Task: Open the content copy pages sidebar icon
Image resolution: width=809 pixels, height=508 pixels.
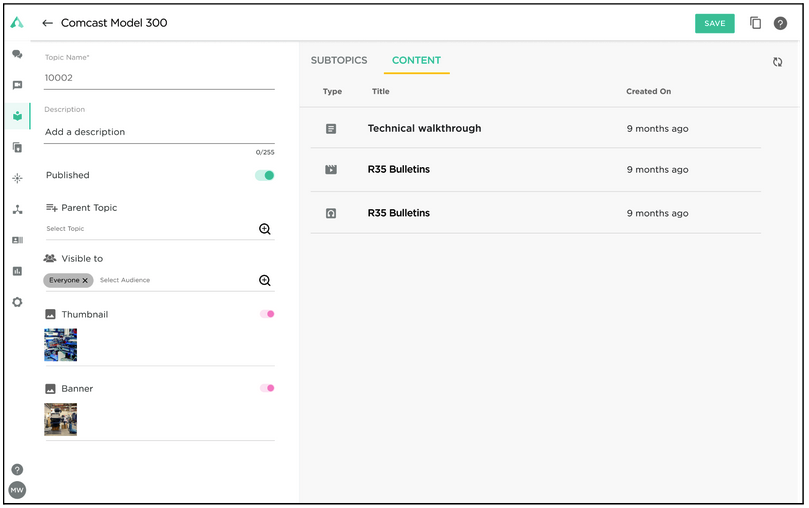Action: tap(18, 148)
